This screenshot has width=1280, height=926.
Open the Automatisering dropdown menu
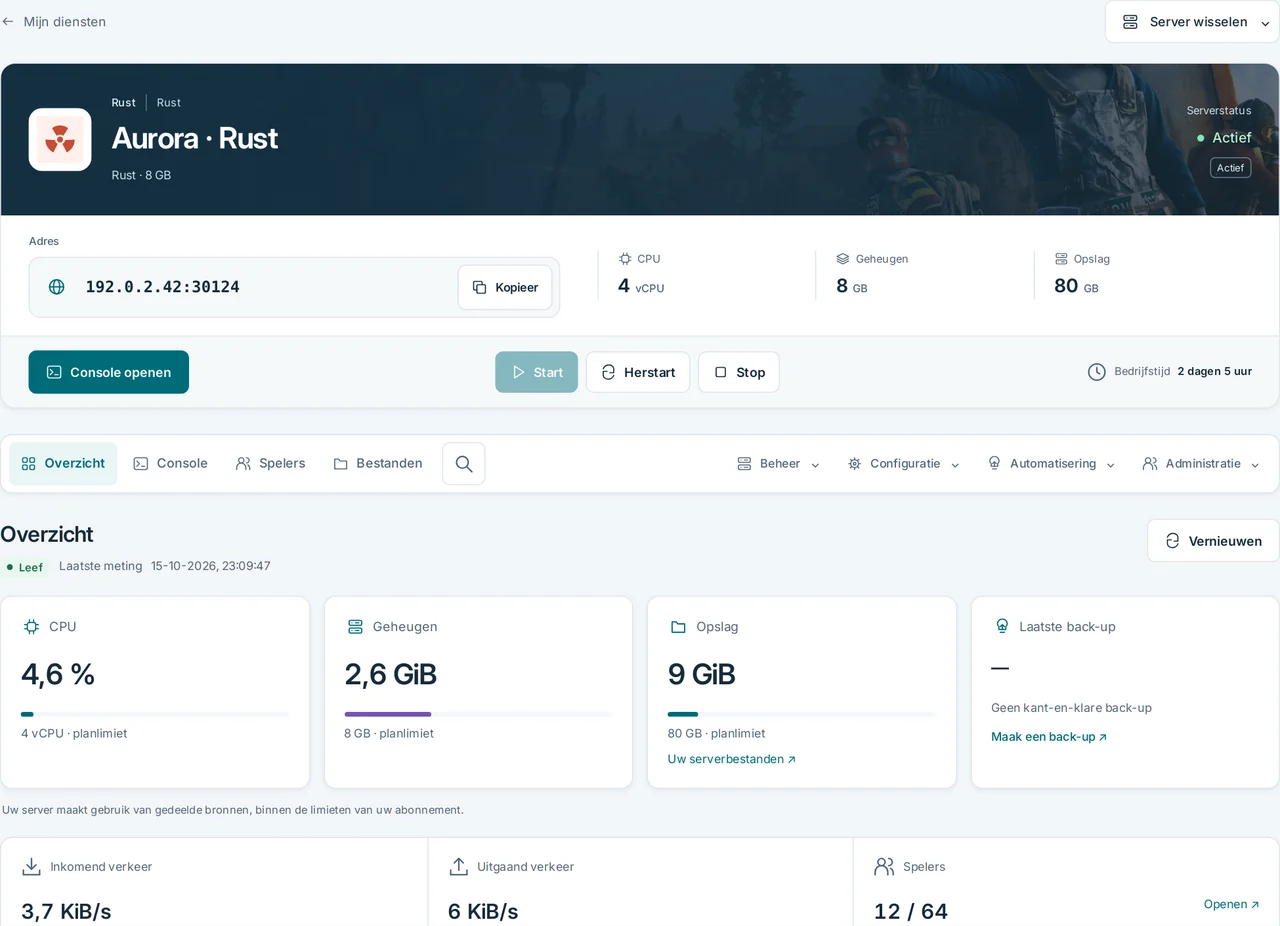click(x=1051, y=464)
